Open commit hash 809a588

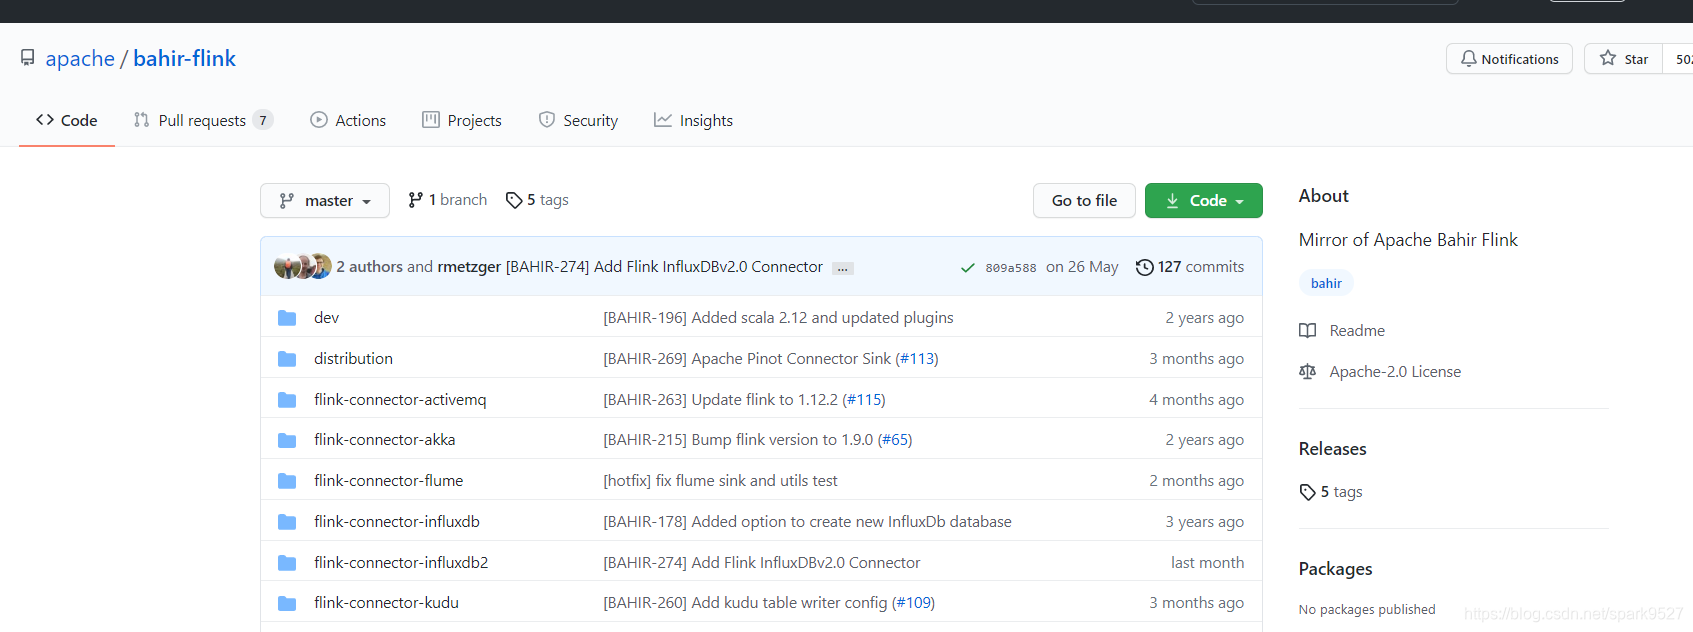(1011, 268)
